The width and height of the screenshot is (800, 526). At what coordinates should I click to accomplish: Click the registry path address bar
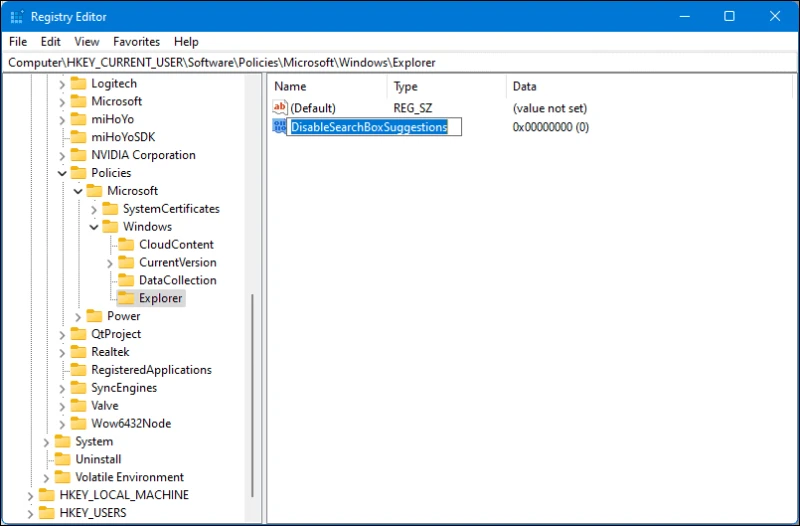pos(400,62)
